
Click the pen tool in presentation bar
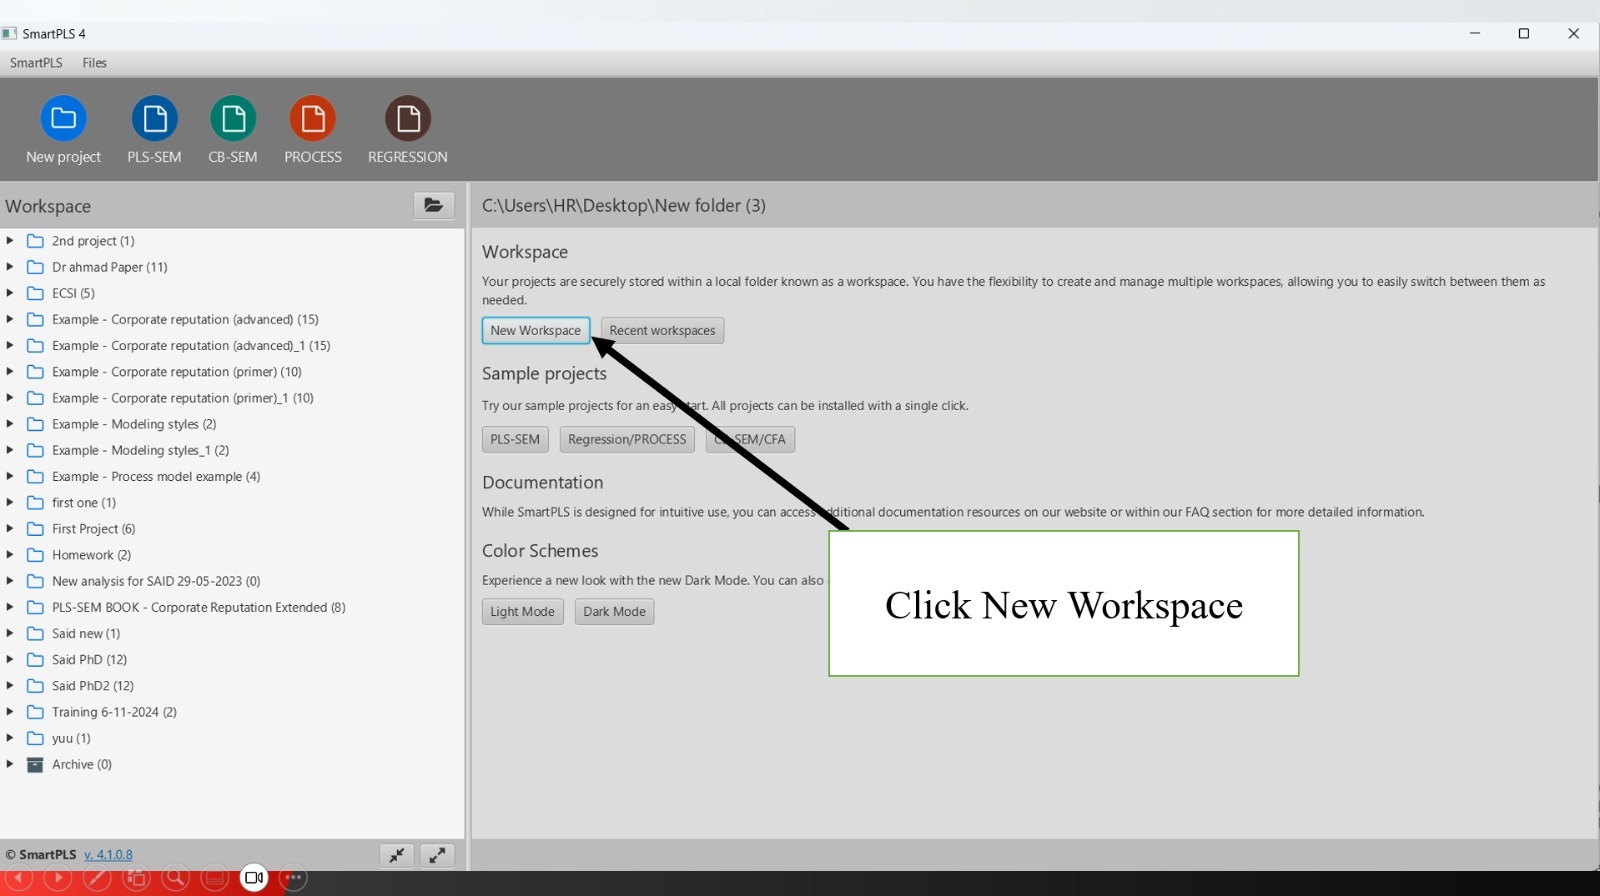coord(97,878)
